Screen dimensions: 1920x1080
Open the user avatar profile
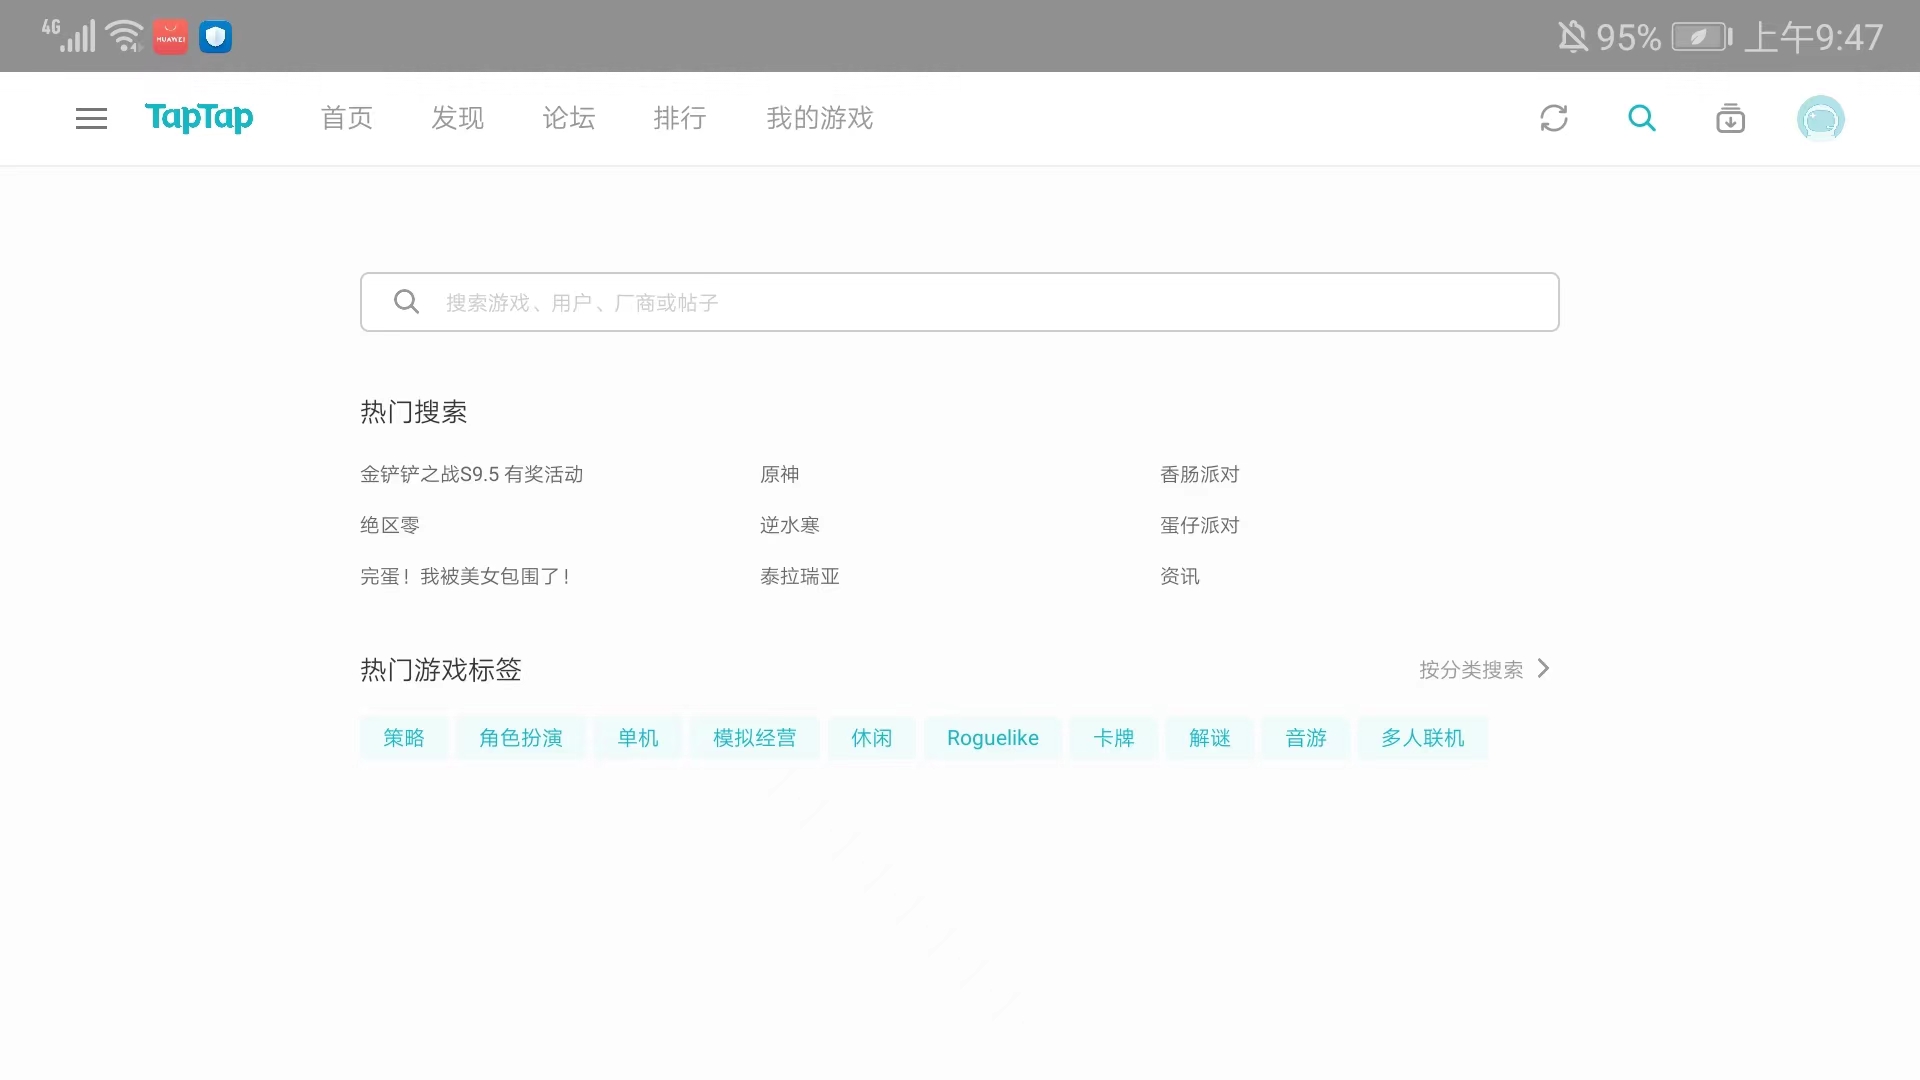pos(1820,119)
